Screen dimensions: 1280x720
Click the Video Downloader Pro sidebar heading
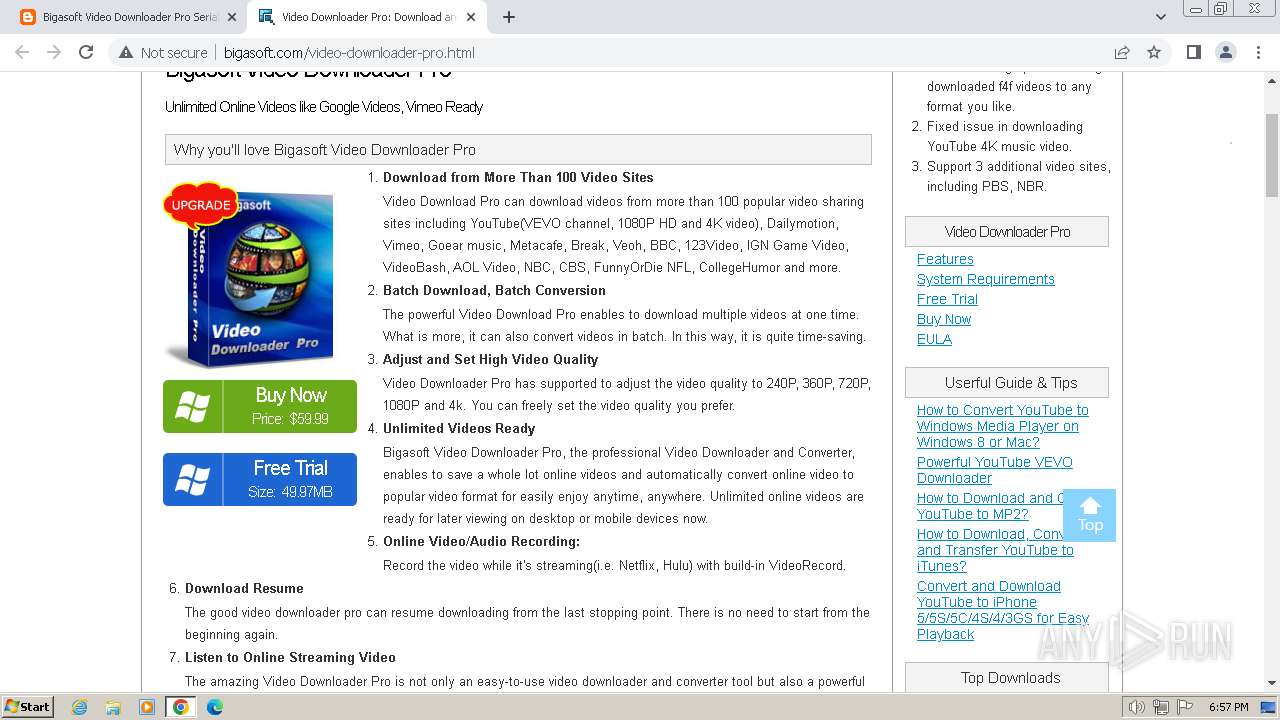coord(1007,231)
